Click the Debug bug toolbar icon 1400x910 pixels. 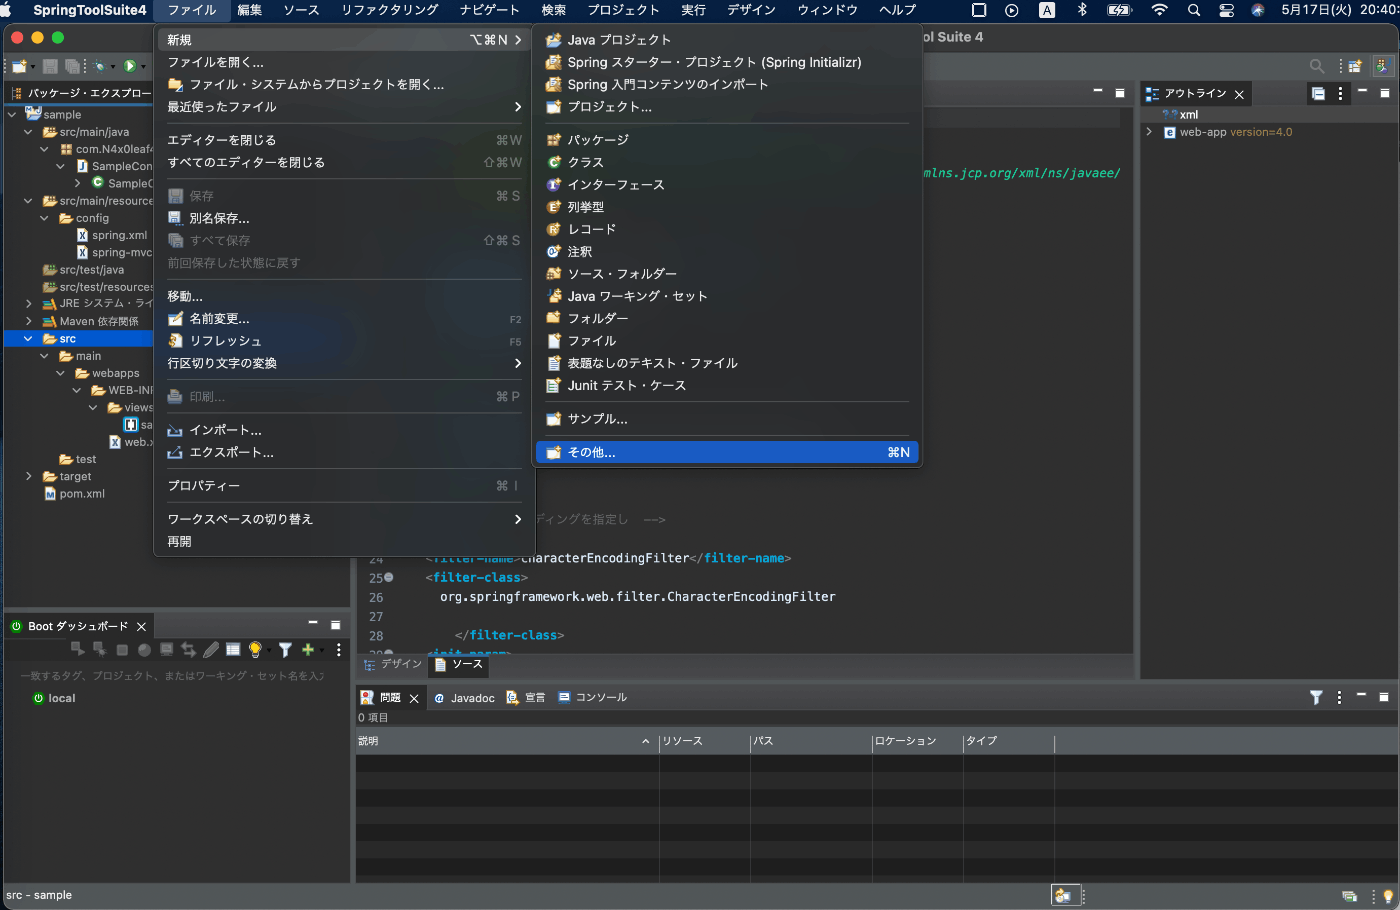coord(99,66)
